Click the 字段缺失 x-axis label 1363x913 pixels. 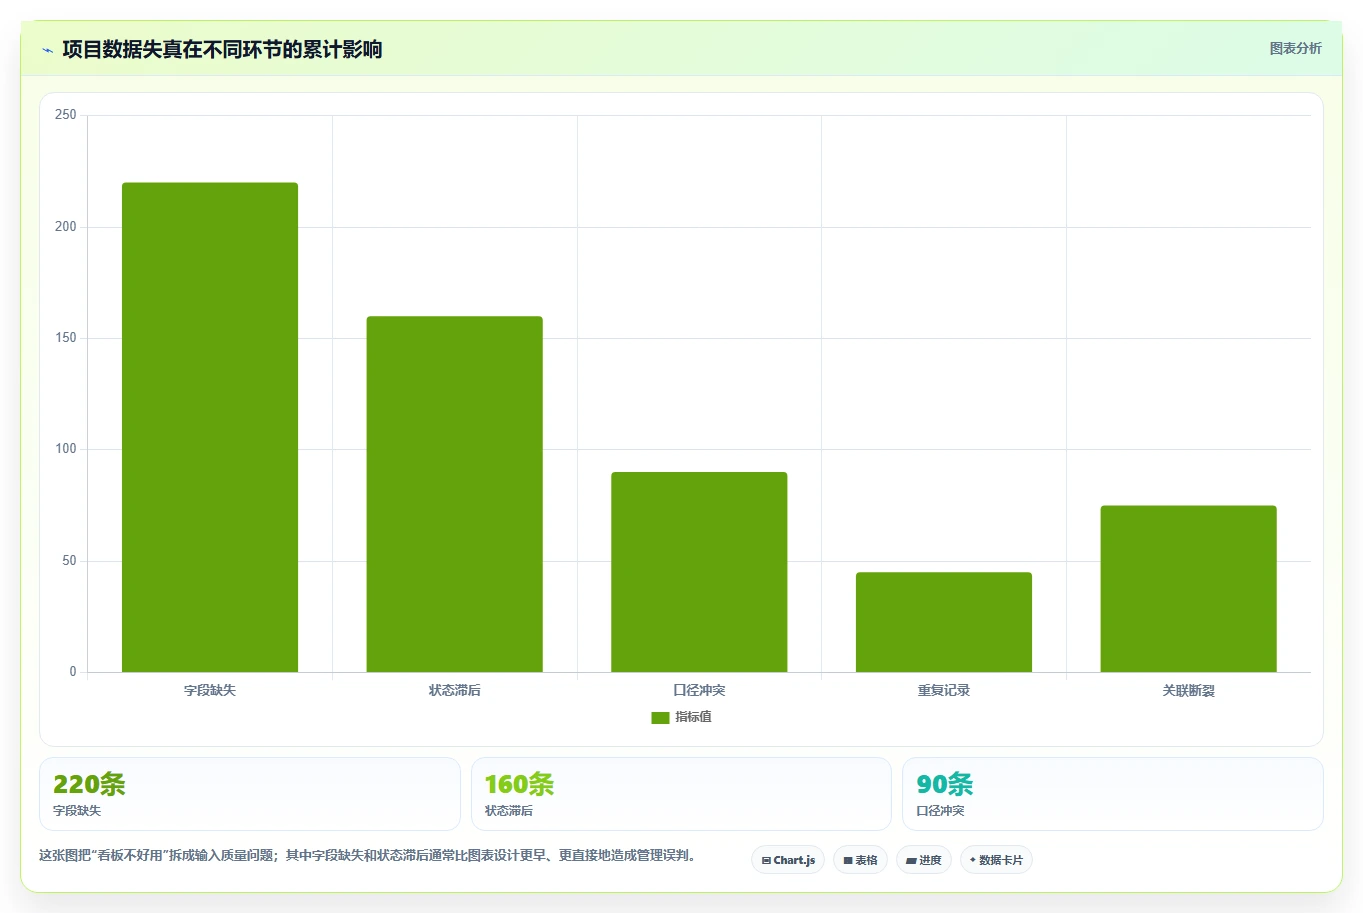click(210, 691)
